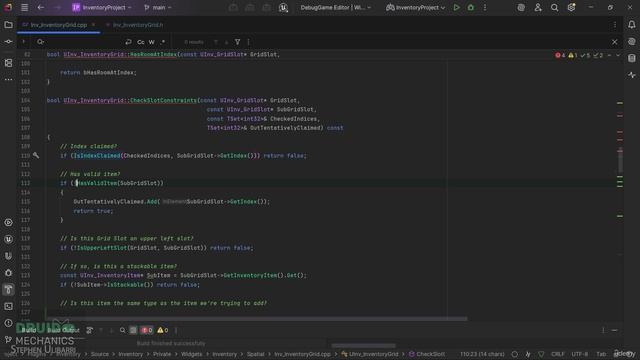
Task: Switch to Inv_InventoryGrid.h tab
Action: pyautogui.click(x=138, y=25)
